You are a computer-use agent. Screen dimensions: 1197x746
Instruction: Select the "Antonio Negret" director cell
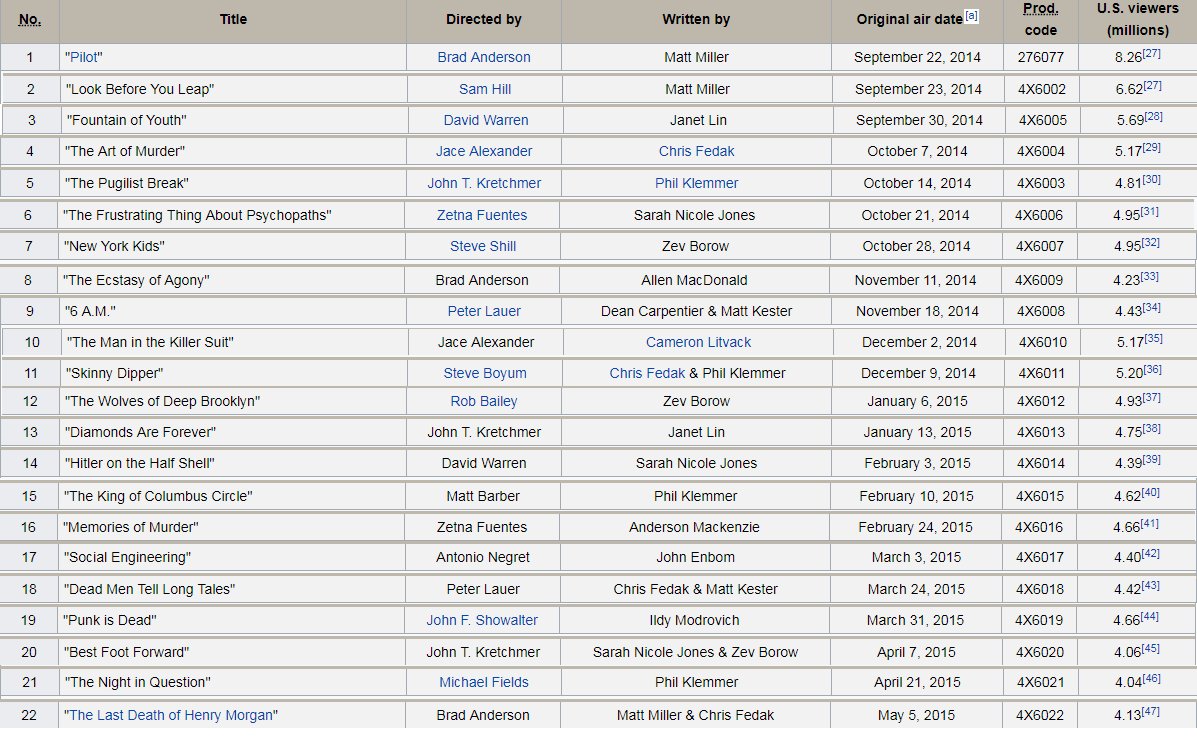pyautogui.click(x=482, y=557)
